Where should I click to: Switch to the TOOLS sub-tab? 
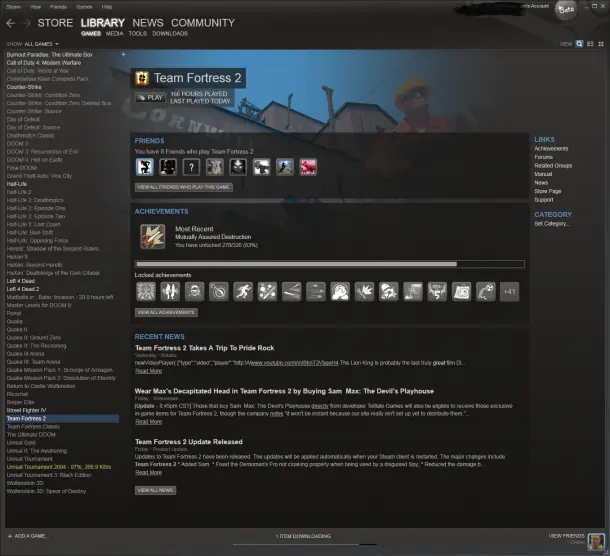[138, 34]
